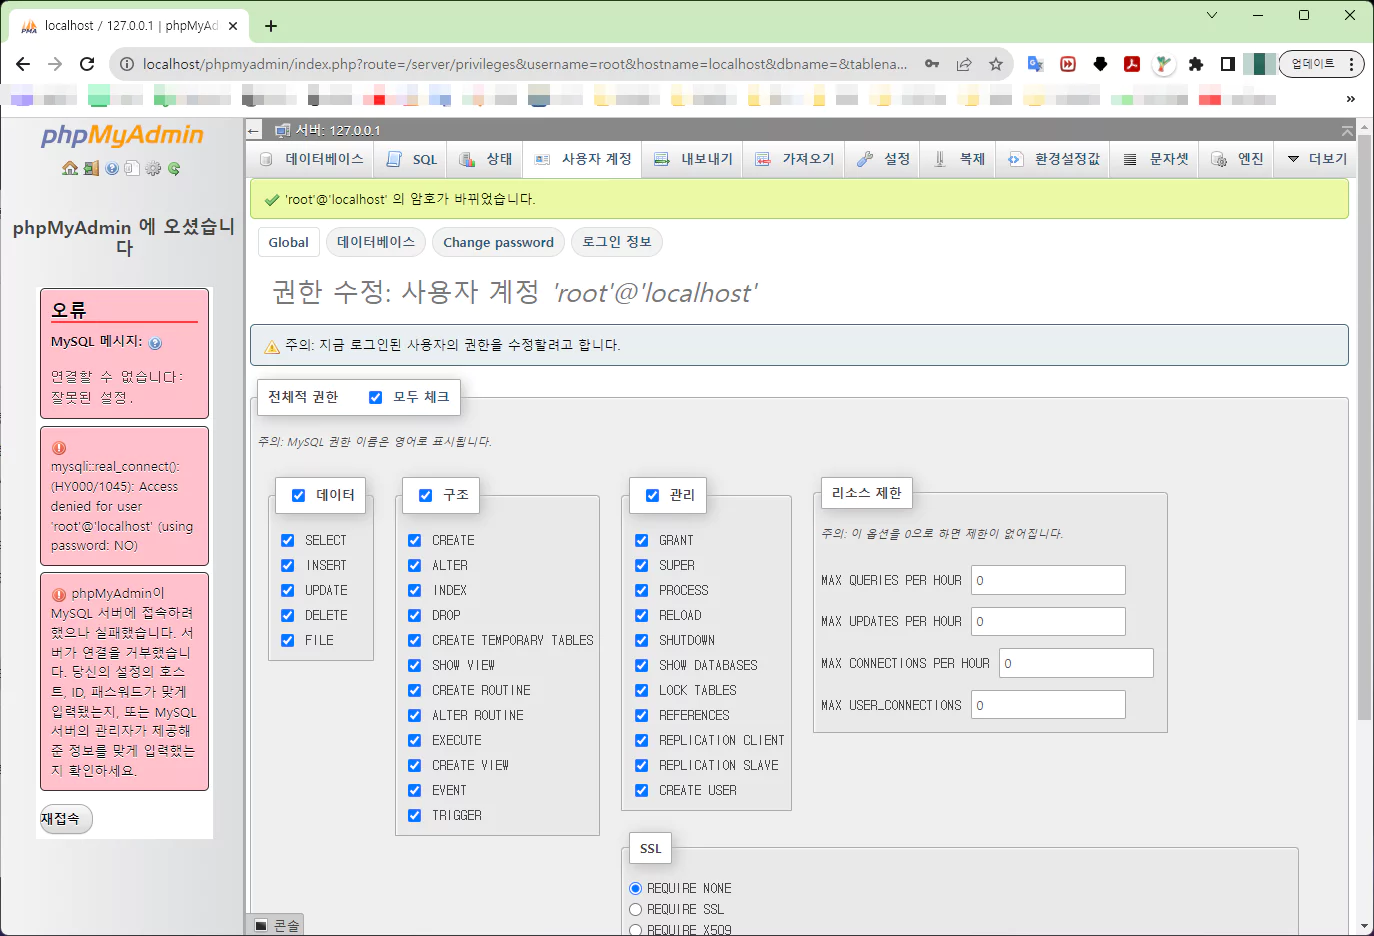Image resolution: width=1374 pixels, height=936 pixels.
Task: Open phpMyAdmin documentation blue question icon under logo
Action: coord(112,168)
